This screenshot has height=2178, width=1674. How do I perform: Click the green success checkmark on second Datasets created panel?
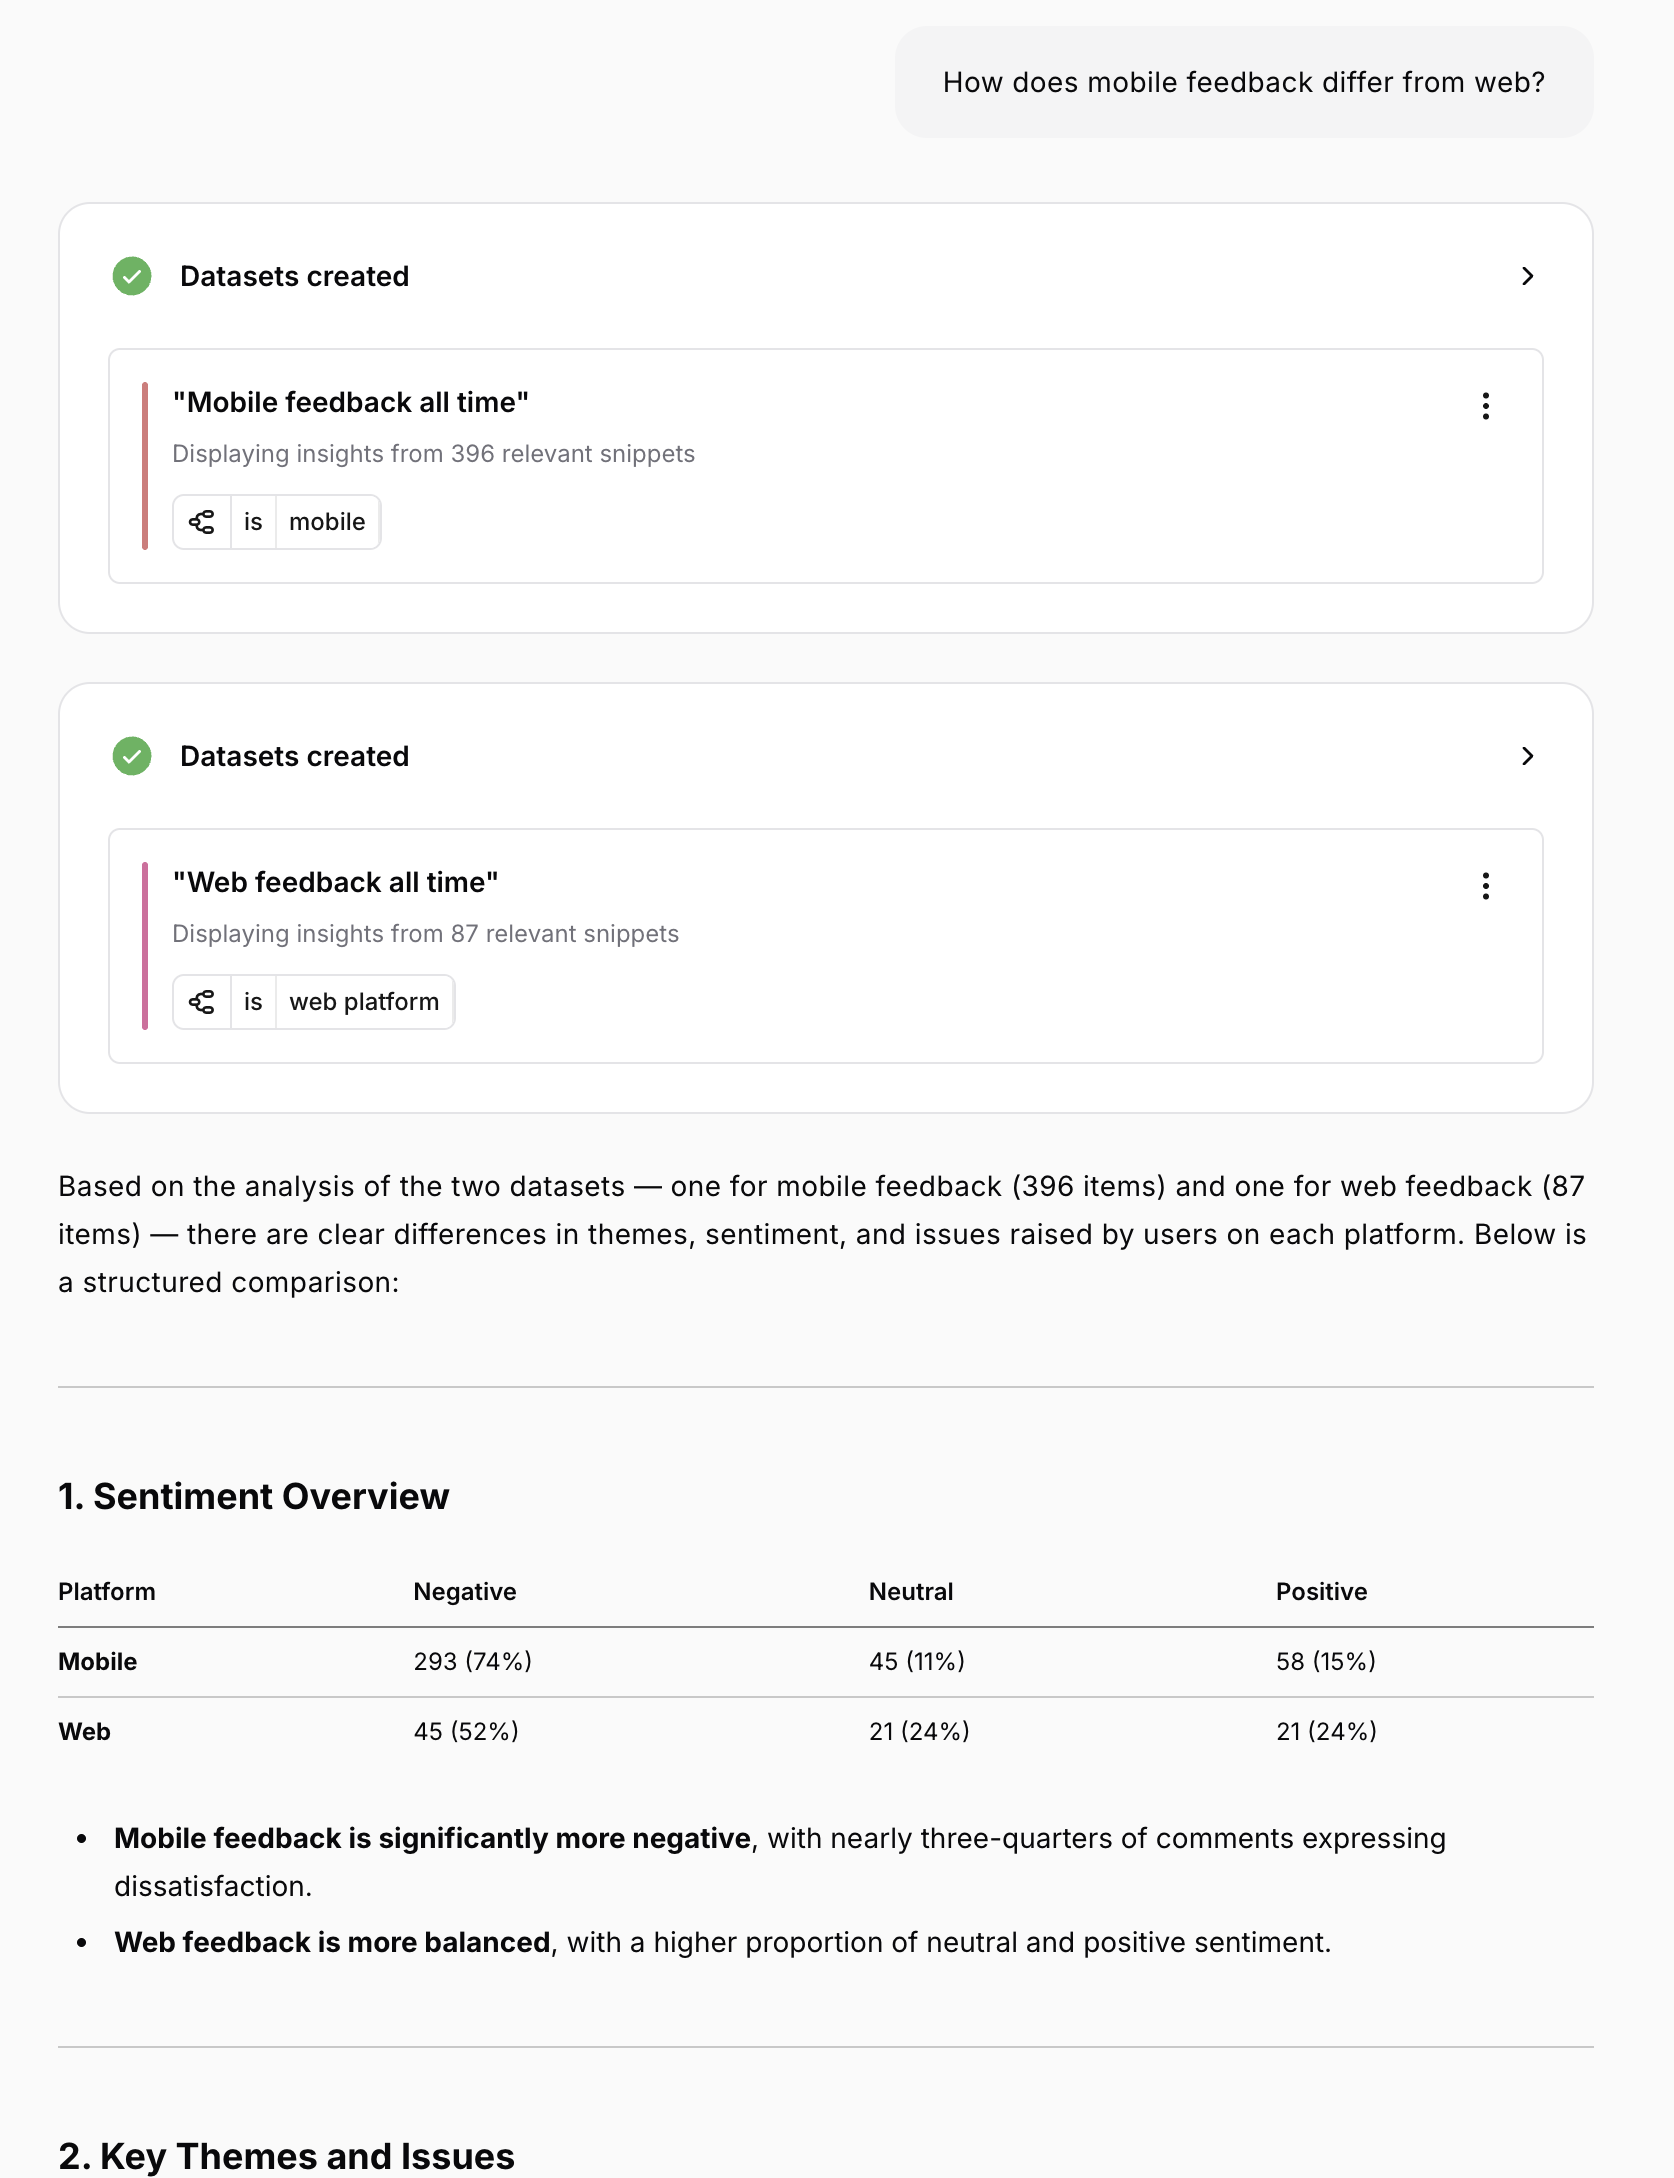click(131, 756)
